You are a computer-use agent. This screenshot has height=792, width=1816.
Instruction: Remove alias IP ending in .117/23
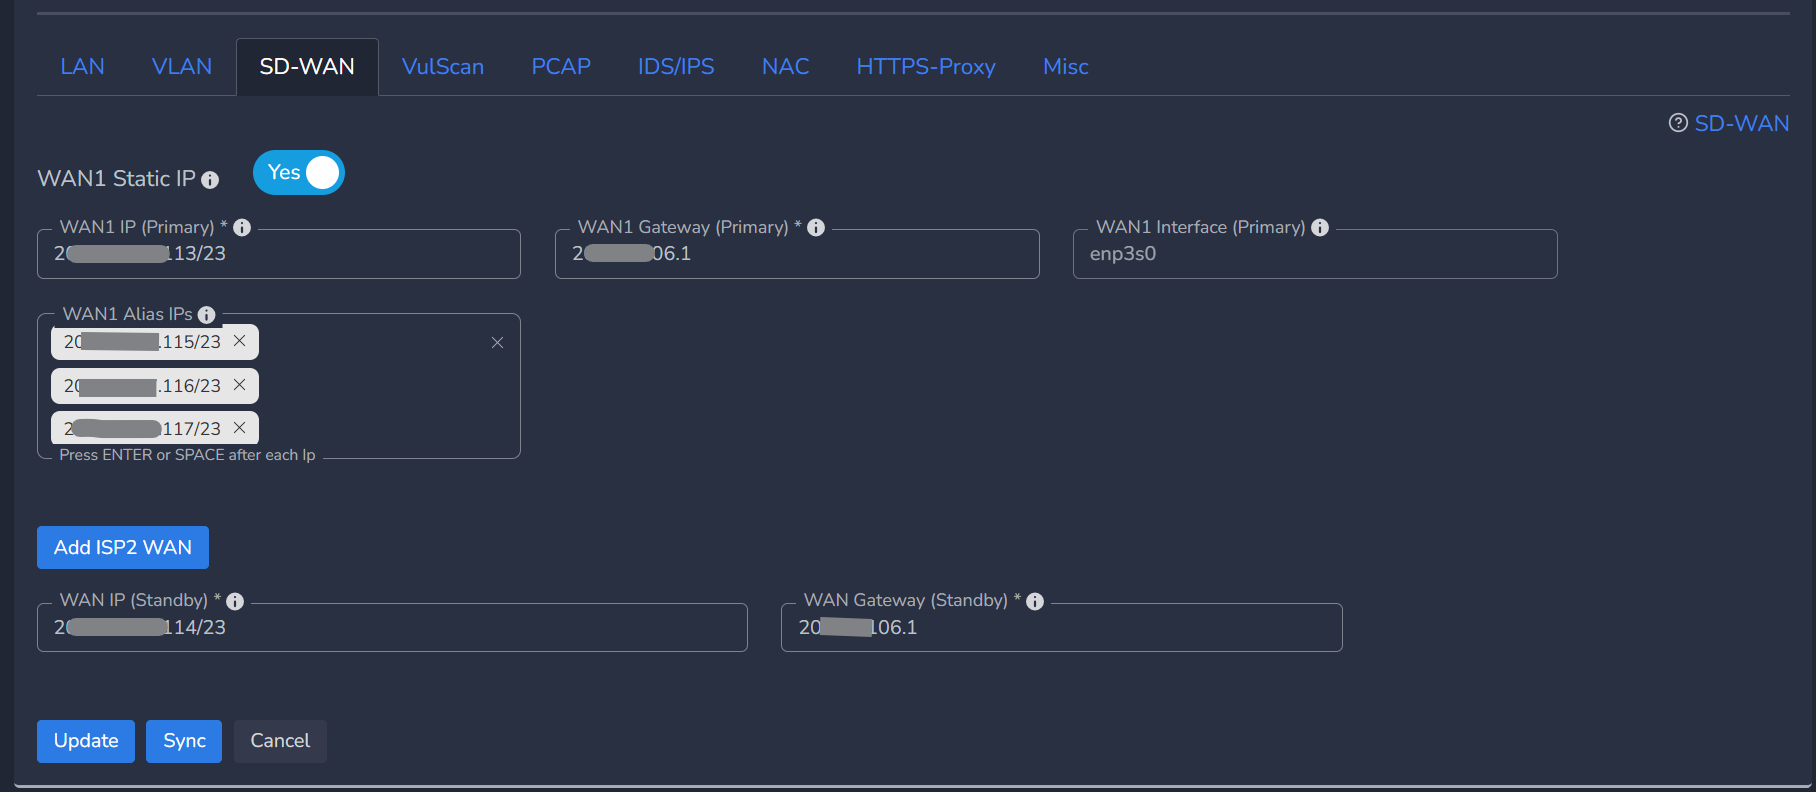(x=240, y=428)
